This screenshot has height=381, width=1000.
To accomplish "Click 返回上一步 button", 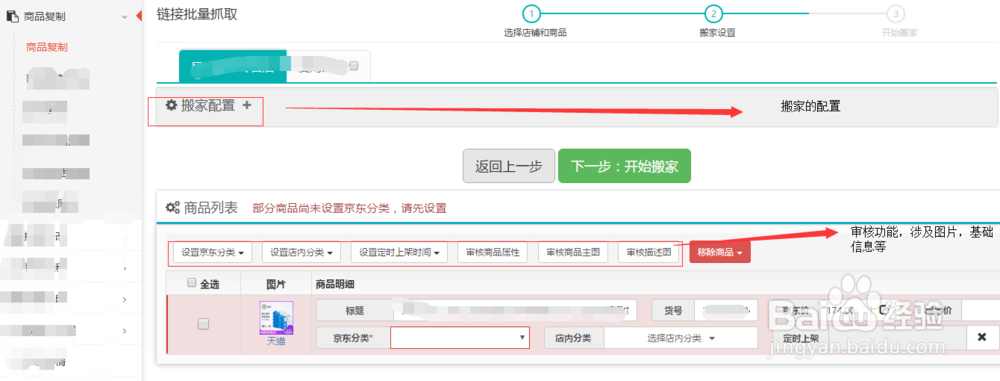I will tap(508, 167).
